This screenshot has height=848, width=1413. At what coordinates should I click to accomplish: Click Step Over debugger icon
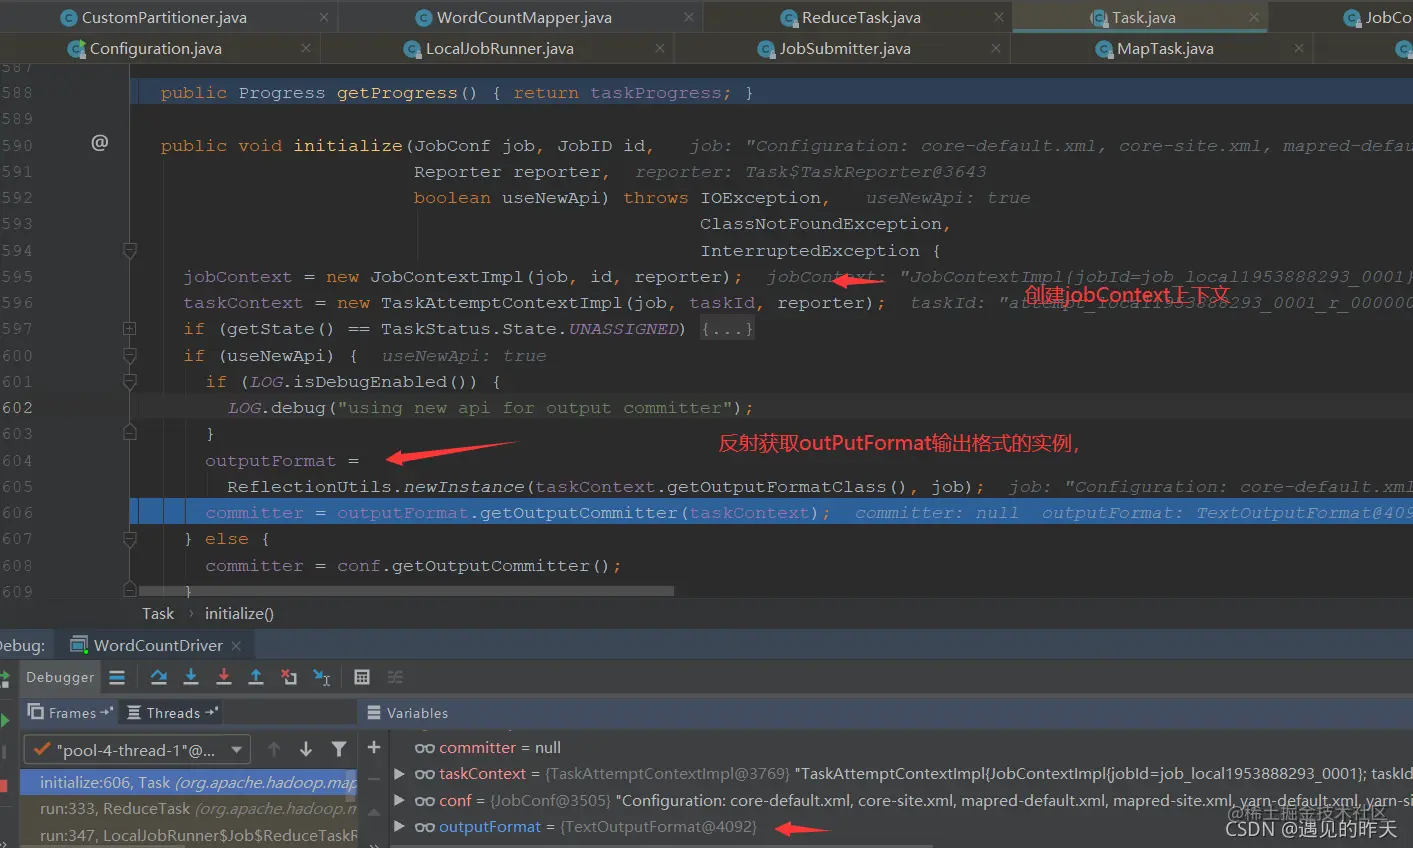pos(158,677)
